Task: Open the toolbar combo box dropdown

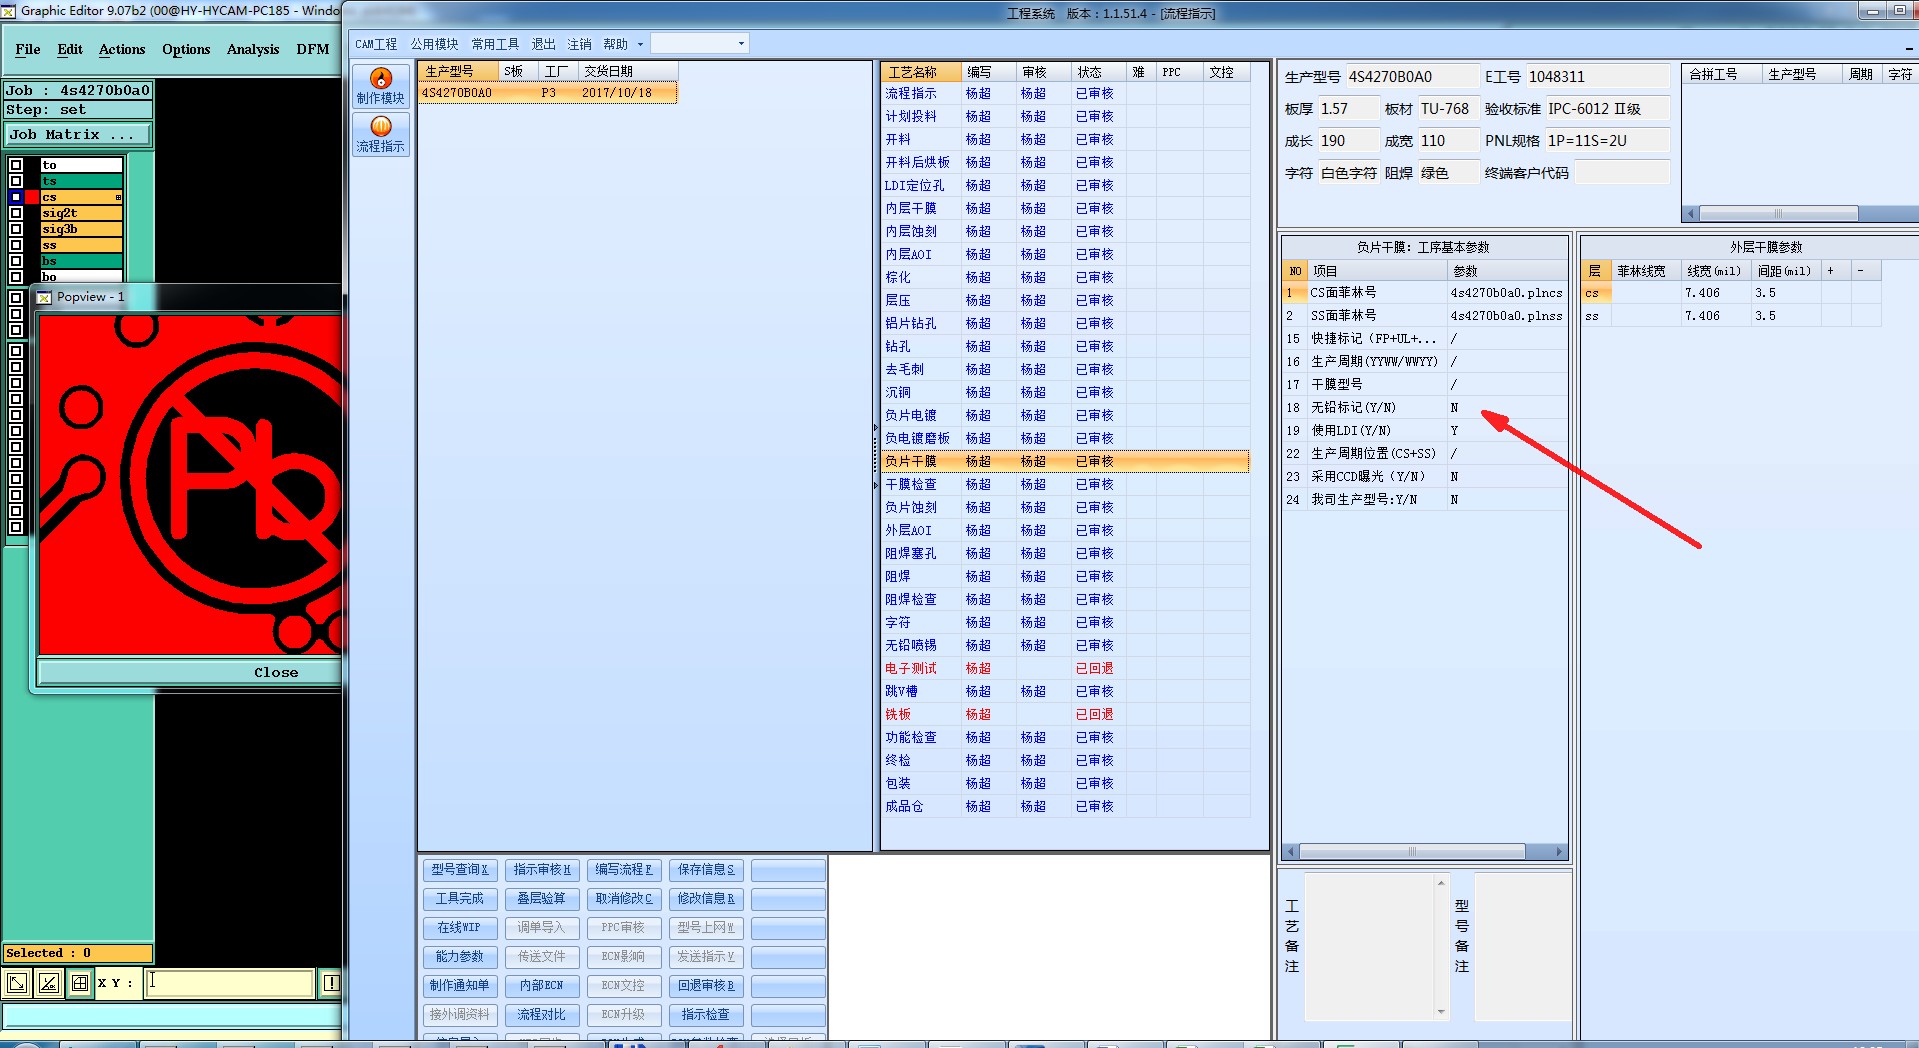Action: coord(741,44)
